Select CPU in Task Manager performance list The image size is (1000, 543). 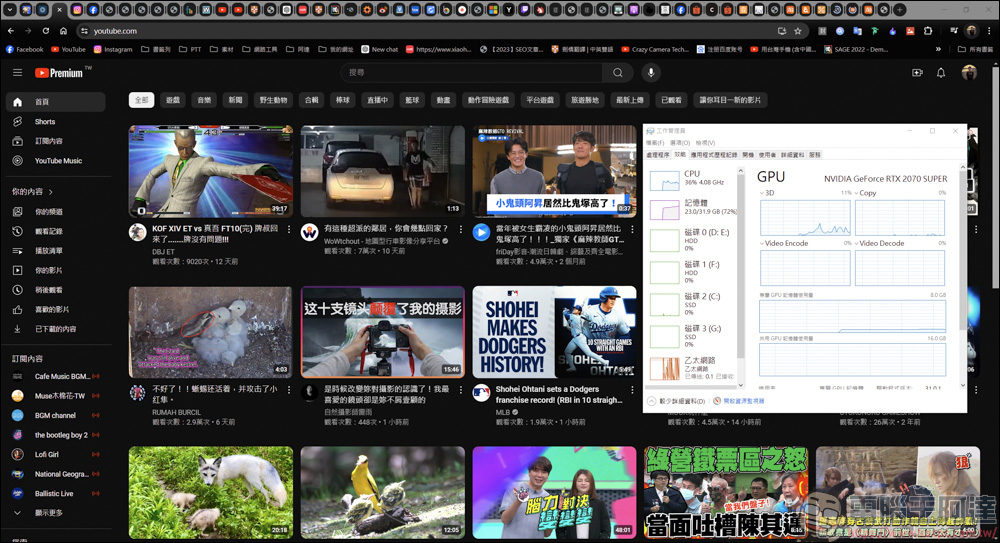[691, 181]
